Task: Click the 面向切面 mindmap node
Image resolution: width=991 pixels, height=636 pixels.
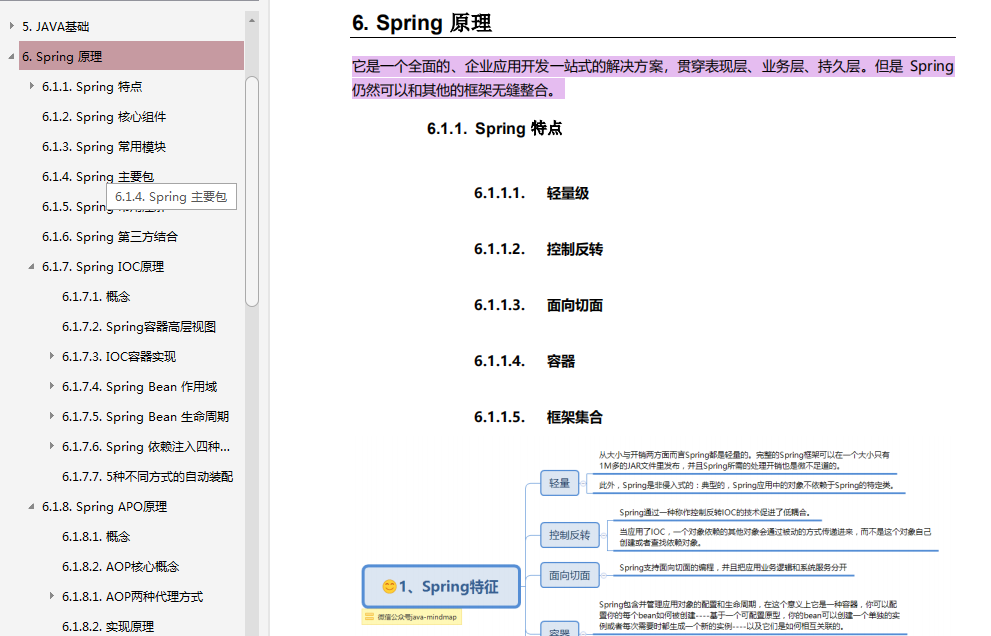Action: [x=569, y=575]
